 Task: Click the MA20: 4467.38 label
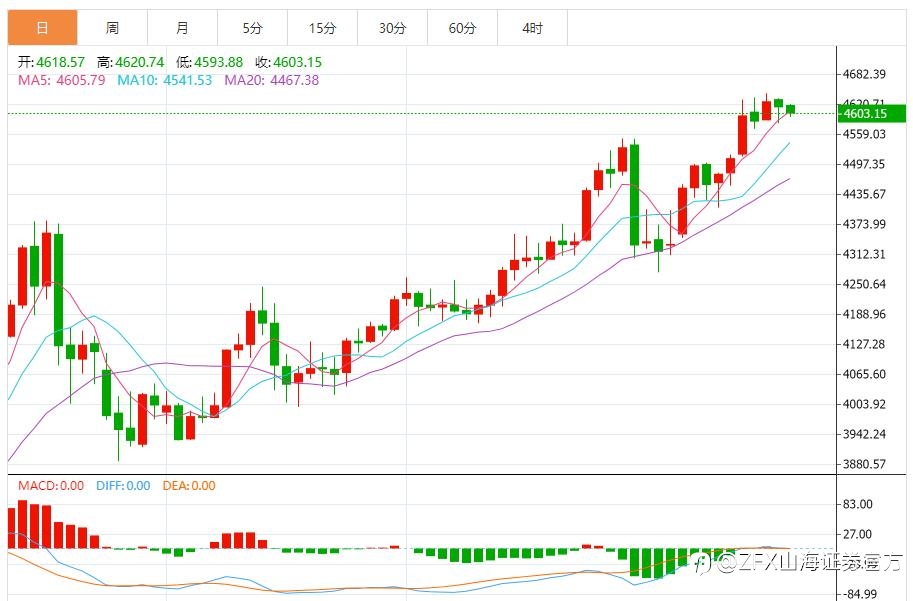pos(272,80)
